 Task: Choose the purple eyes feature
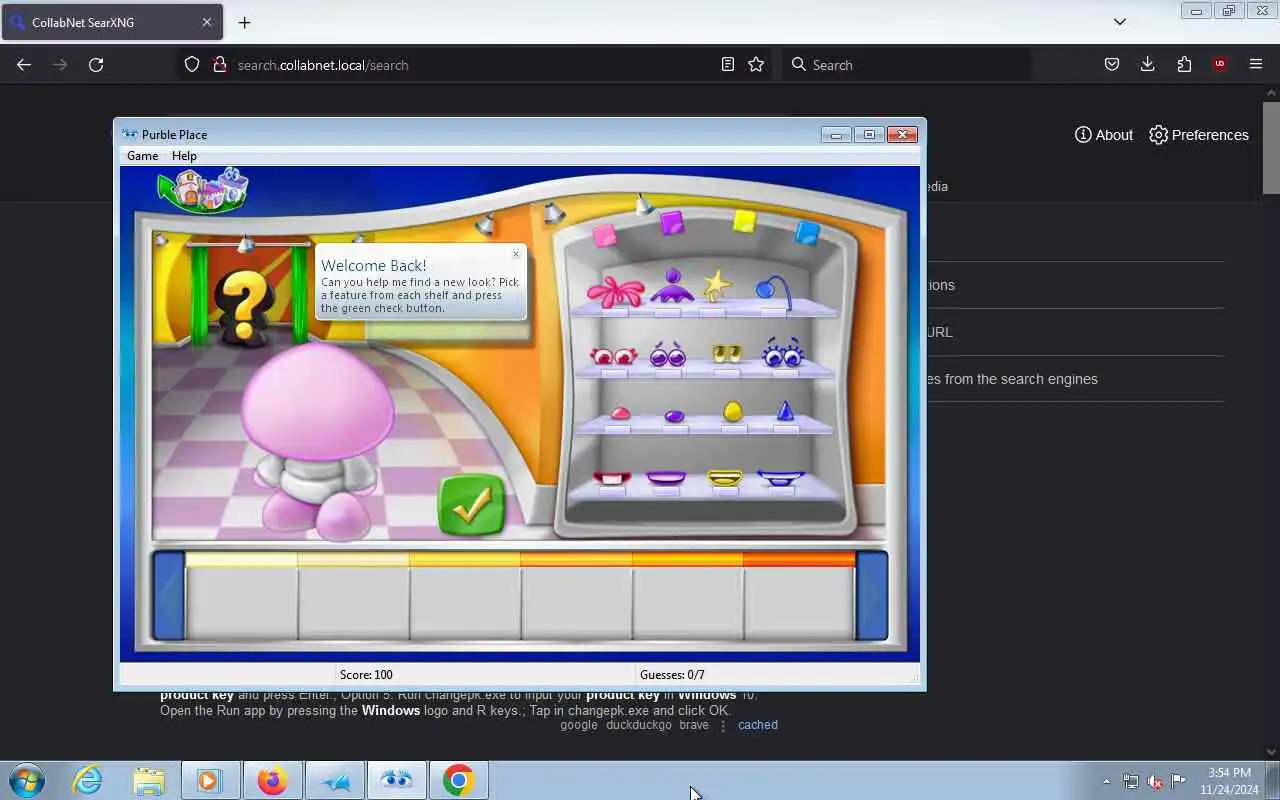point(668,355)
